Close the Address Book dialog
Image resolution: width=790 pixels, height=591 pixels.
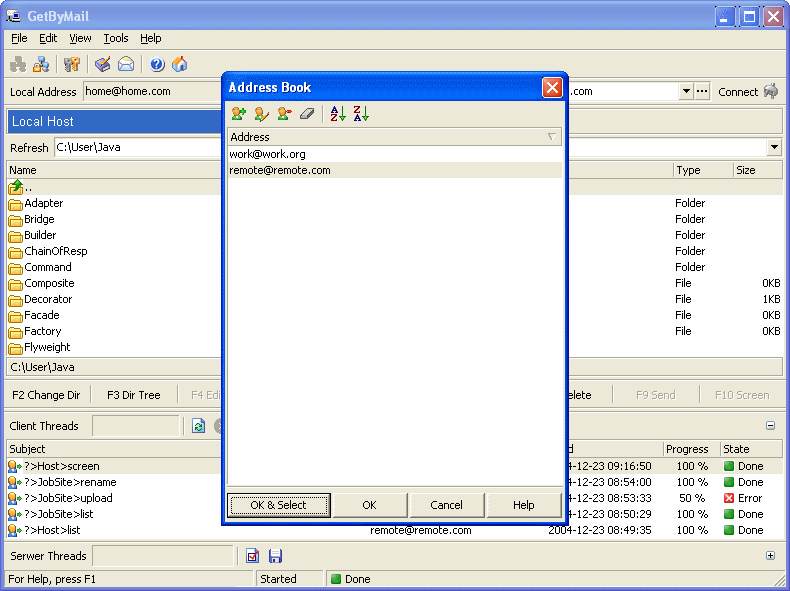(x=552, y=88)
